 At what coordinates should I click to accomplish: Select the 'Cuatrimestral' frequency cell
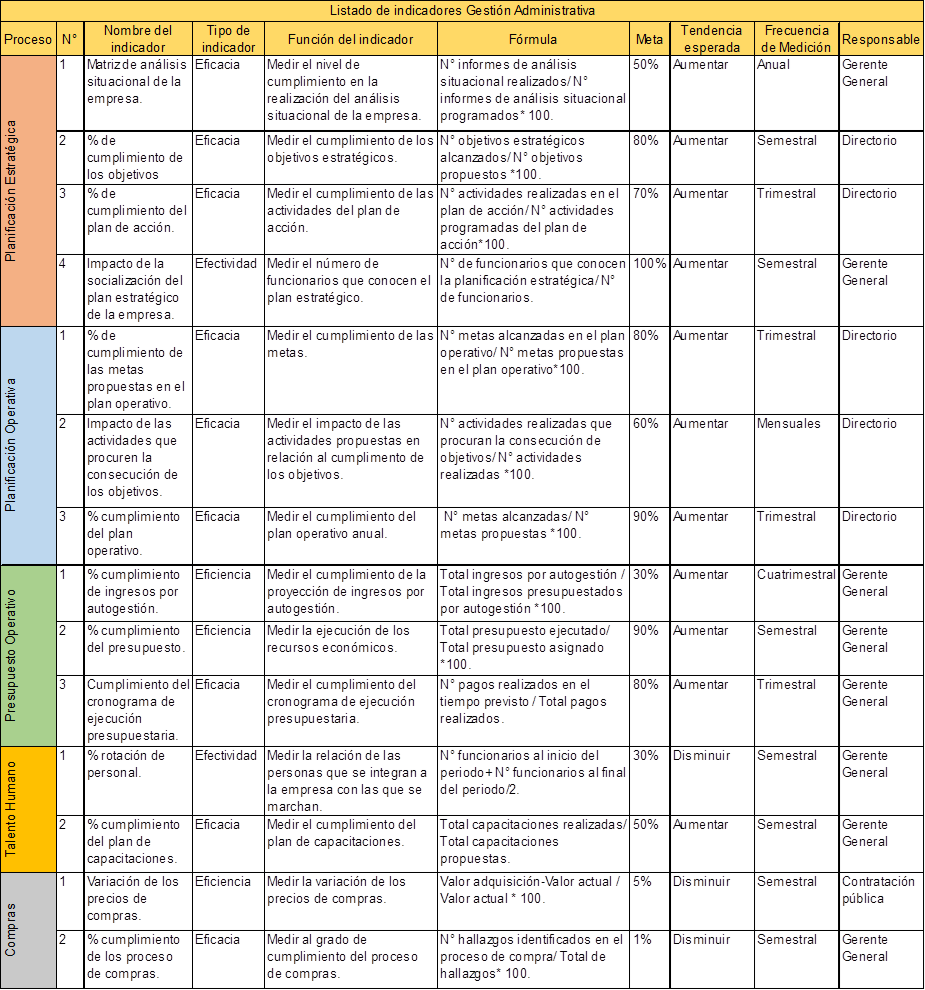(x=796, y=574)
